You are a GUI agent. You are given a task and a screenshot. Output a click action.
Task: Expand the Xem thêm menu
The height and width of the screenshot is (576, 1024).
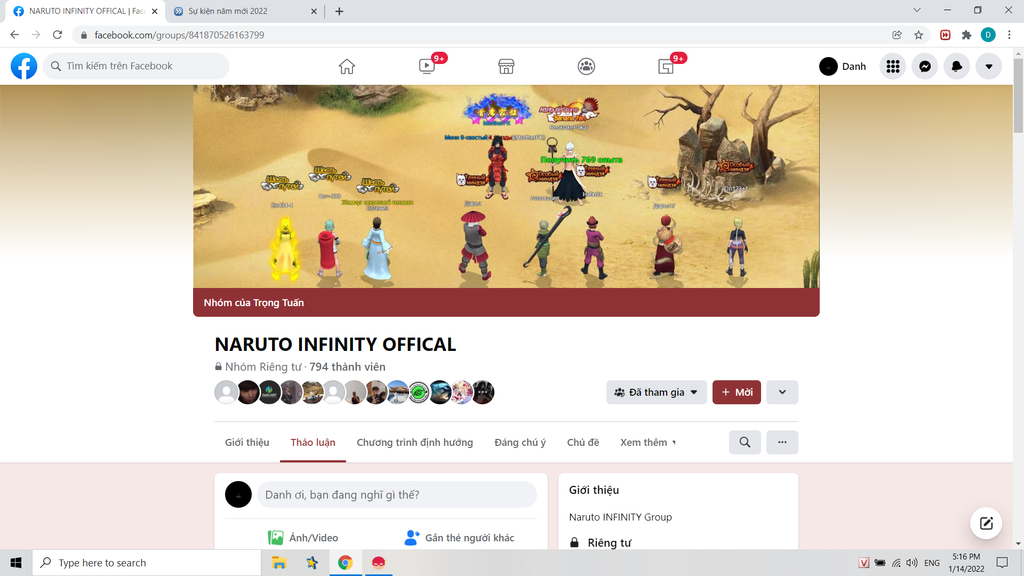click(x=648, y=442)
